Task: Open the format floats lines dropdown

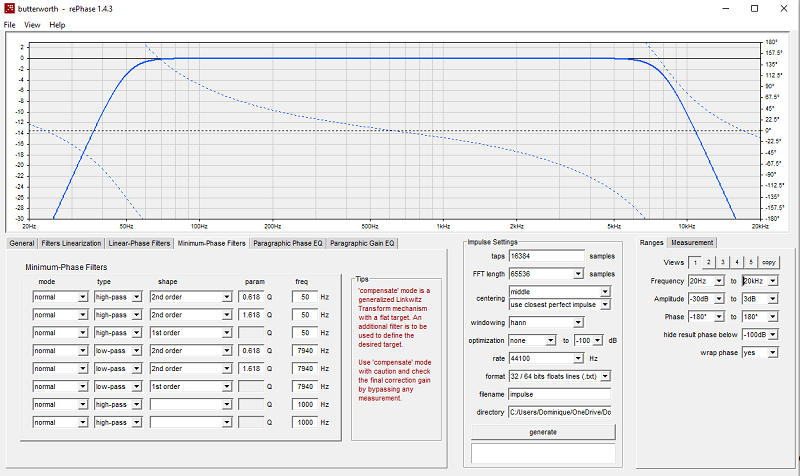Action: 605,377
